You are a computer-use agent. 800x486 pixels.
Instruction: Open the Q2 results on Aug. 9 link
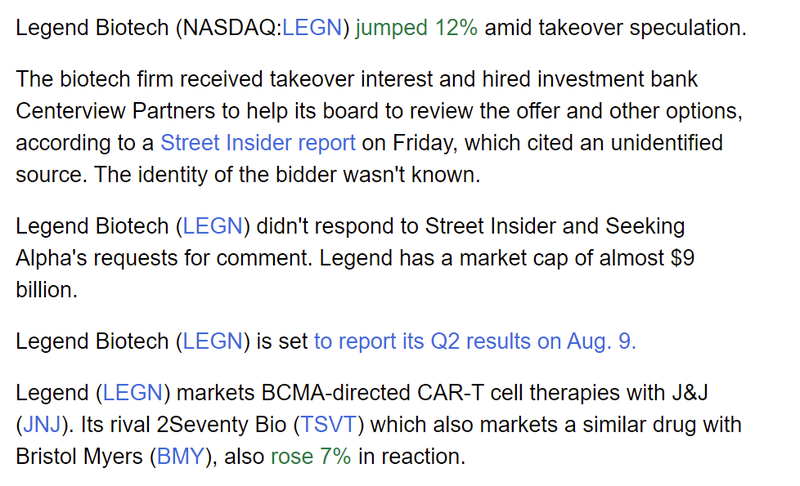click(475, 341)
